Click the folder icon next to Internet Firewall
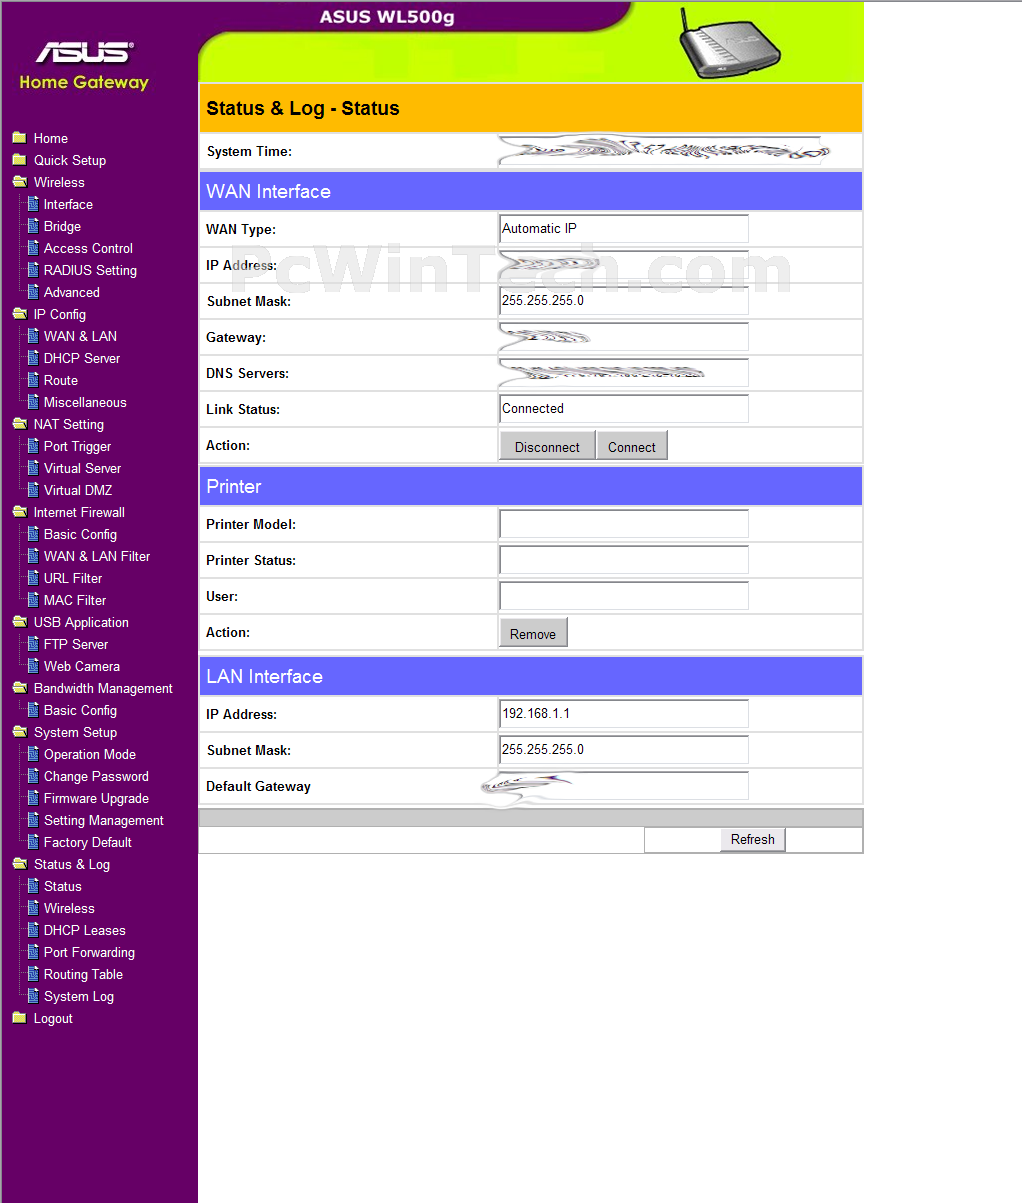Image resolution: width=1022 pixels, height=1203 pixels. 19,512
